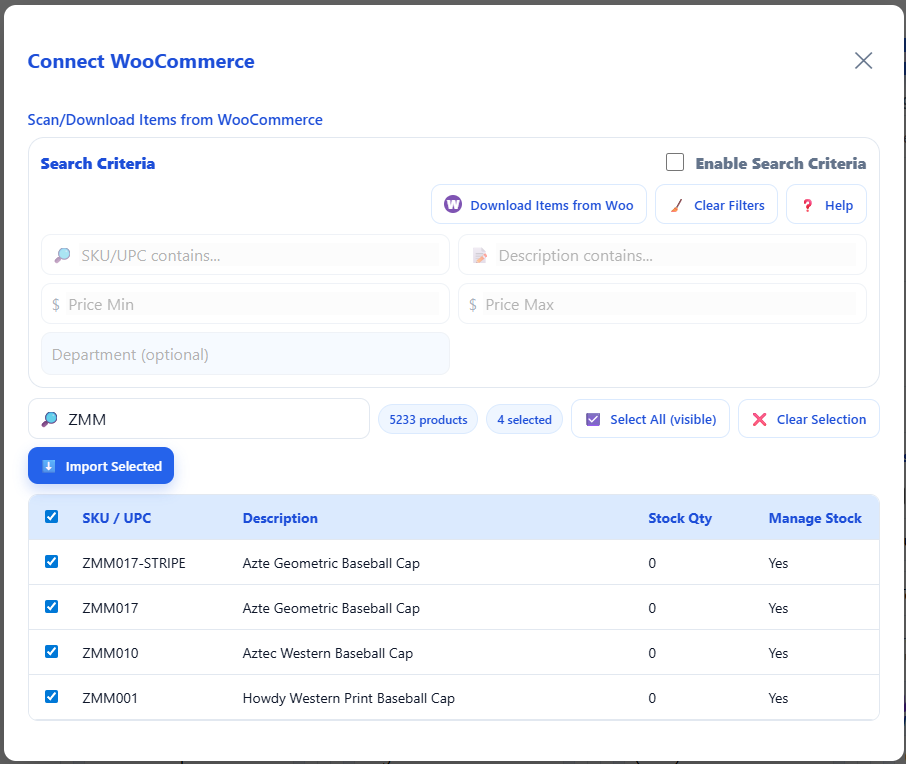Click the WooCommerce logo icon on Download button
The width and height of the screenshot is (906, 764).
click(453, 204)
